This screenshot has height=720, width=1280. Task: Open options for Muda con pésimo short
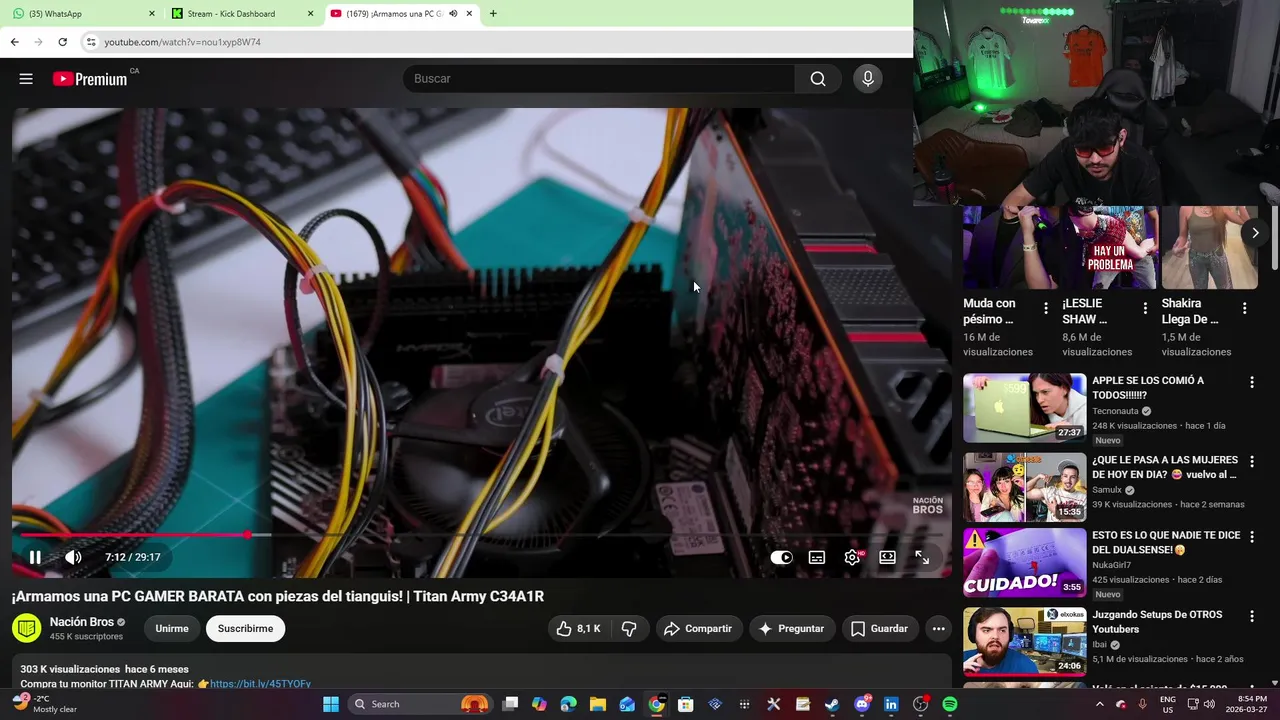click(1046, 309)
